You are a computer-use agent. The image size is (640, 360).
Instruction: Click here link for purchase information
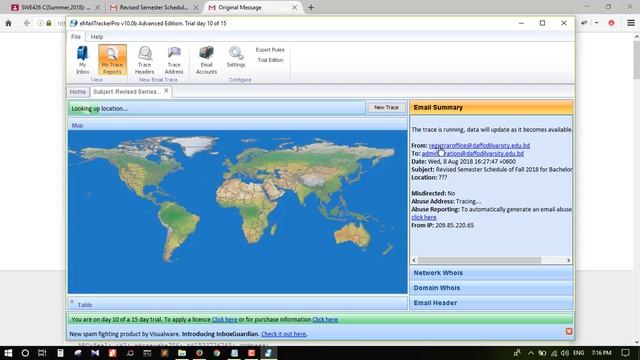(x=325, y=320)
